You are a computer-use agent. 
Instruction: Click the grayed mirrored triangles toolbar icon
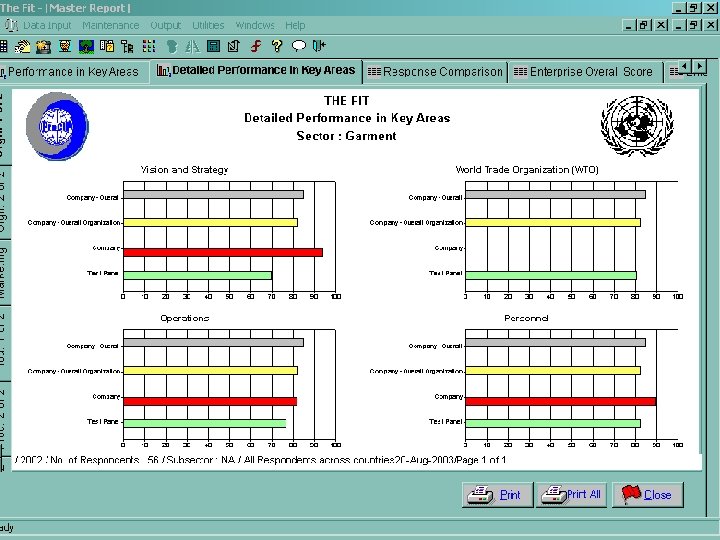(192, 46)
